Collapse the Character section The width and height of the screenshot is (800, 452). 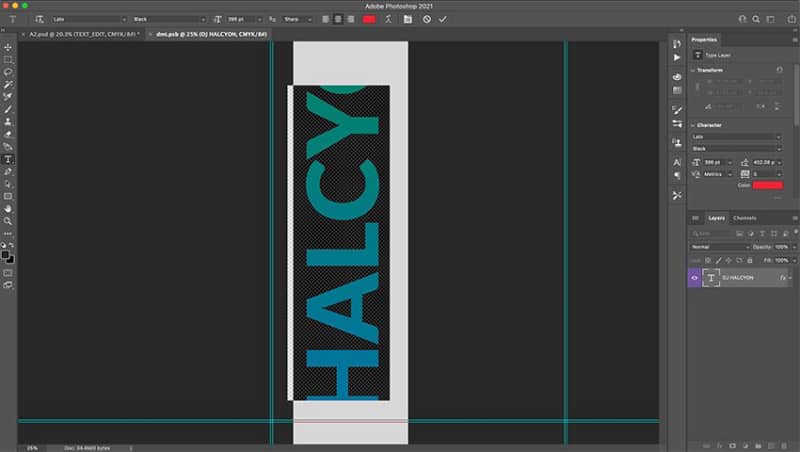[692, 125]
